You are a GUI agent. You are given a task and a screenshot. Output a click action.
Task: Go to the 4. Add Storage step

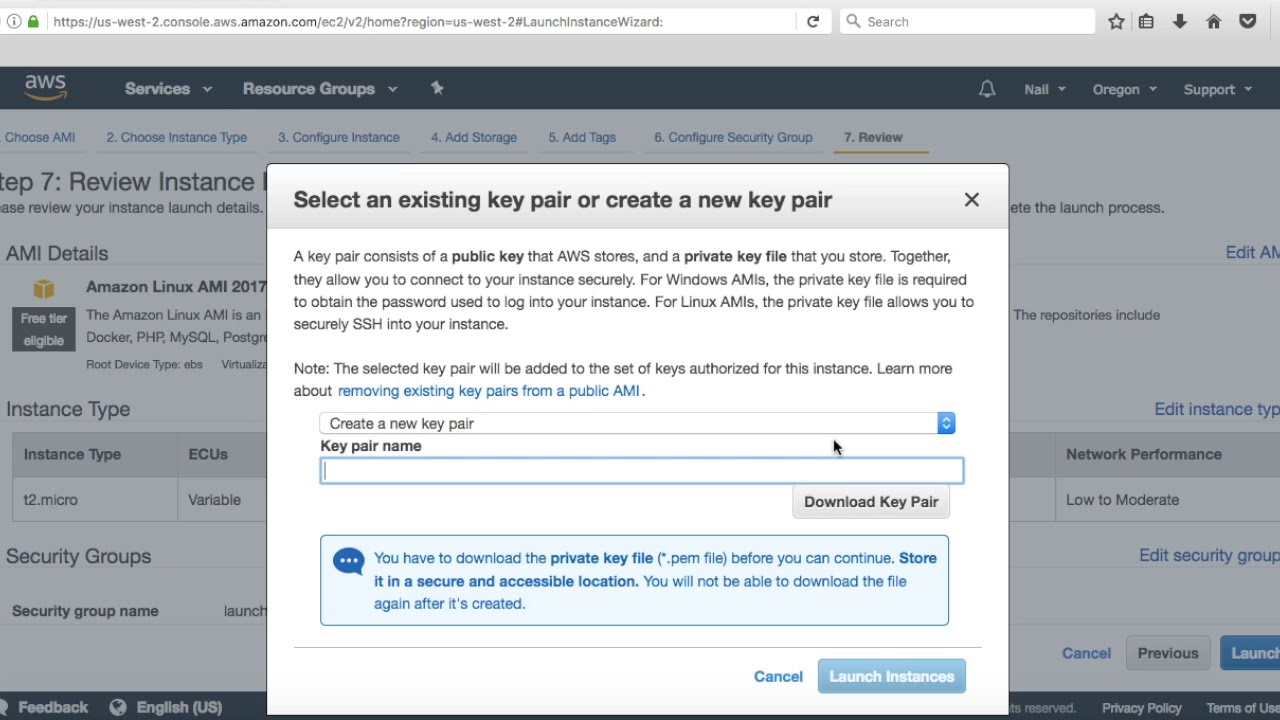474,137
